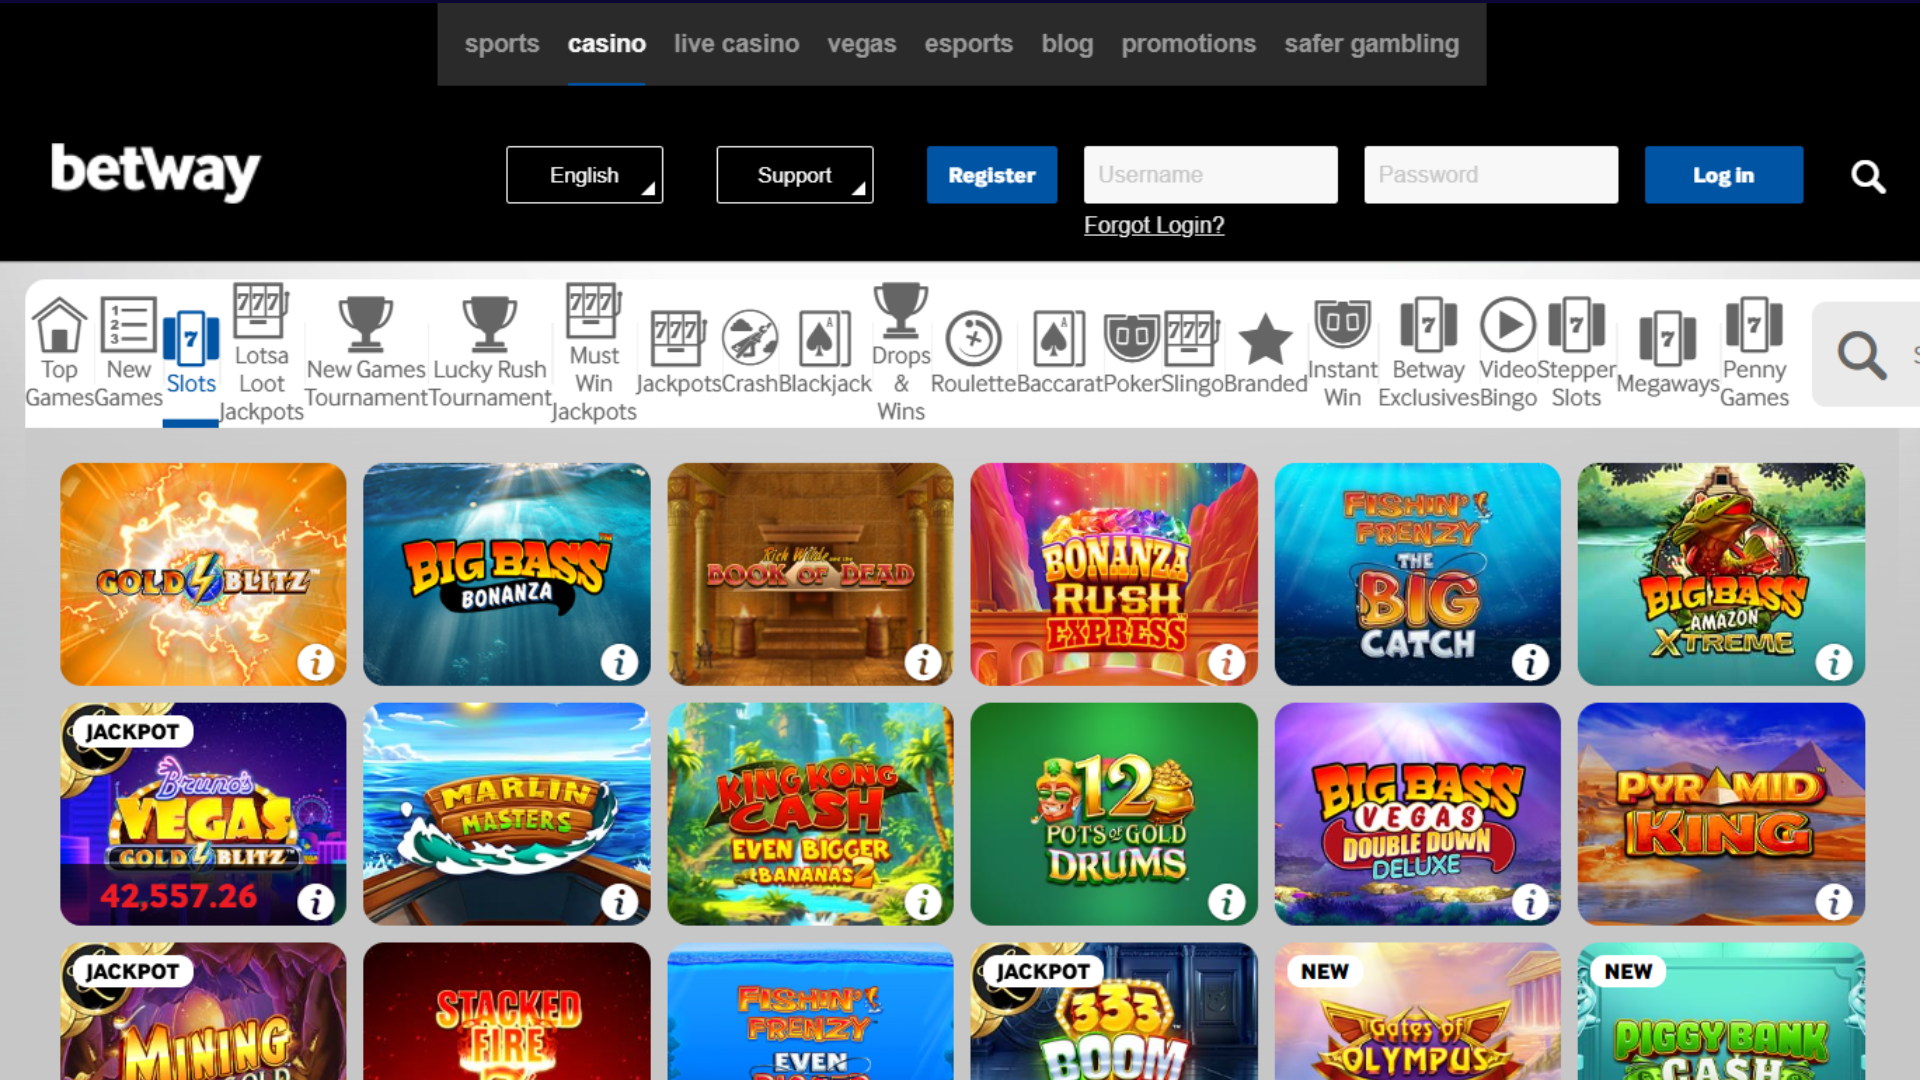Choose the Blackjack card icon category
The image size is (1920, 1080).
[x=825, y=339]
